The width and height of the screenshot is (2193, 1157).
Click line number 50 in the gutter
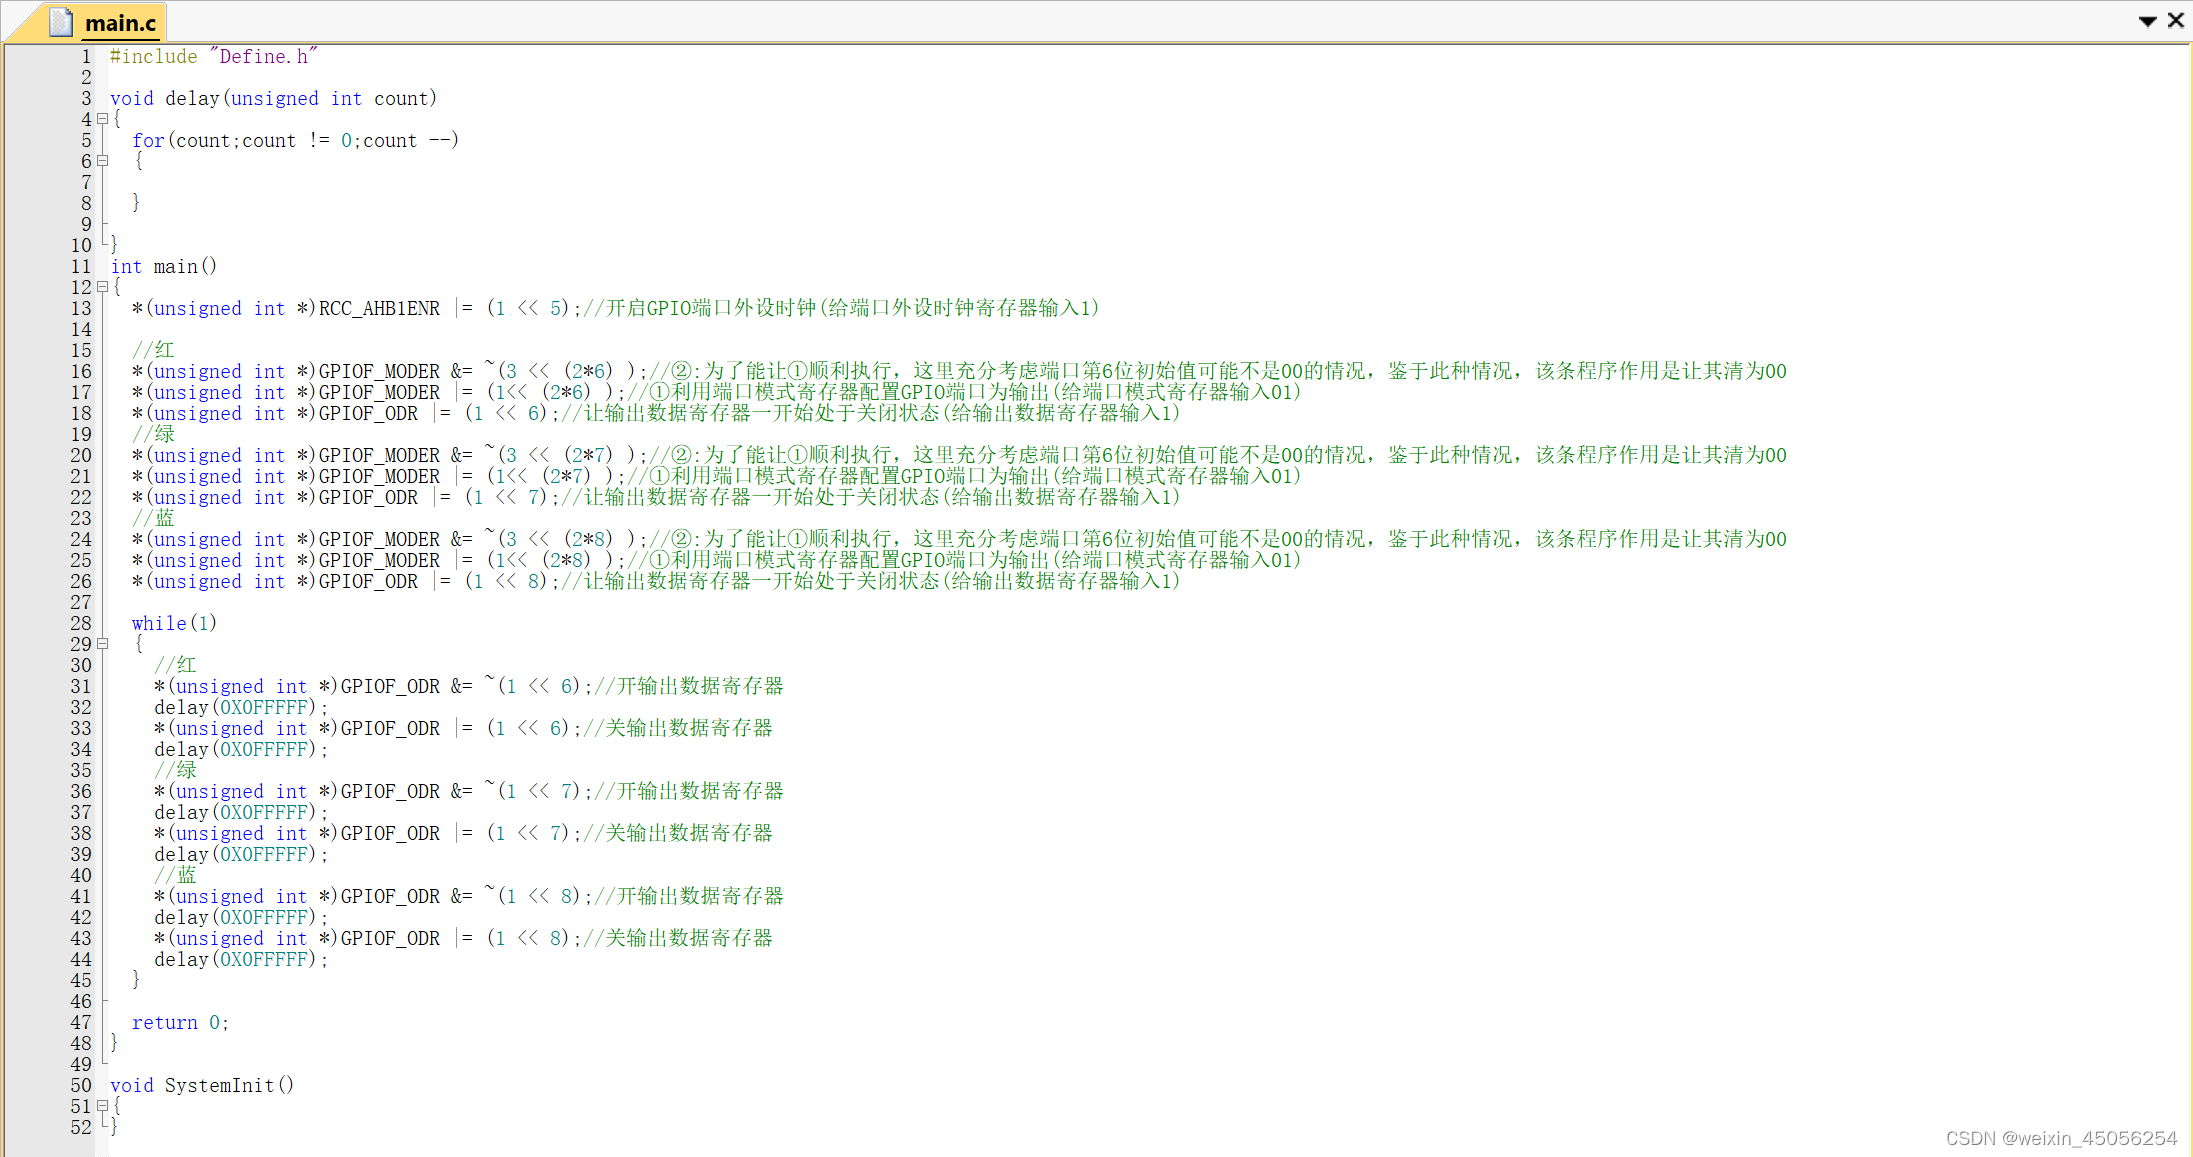[x=80, y=1085]
